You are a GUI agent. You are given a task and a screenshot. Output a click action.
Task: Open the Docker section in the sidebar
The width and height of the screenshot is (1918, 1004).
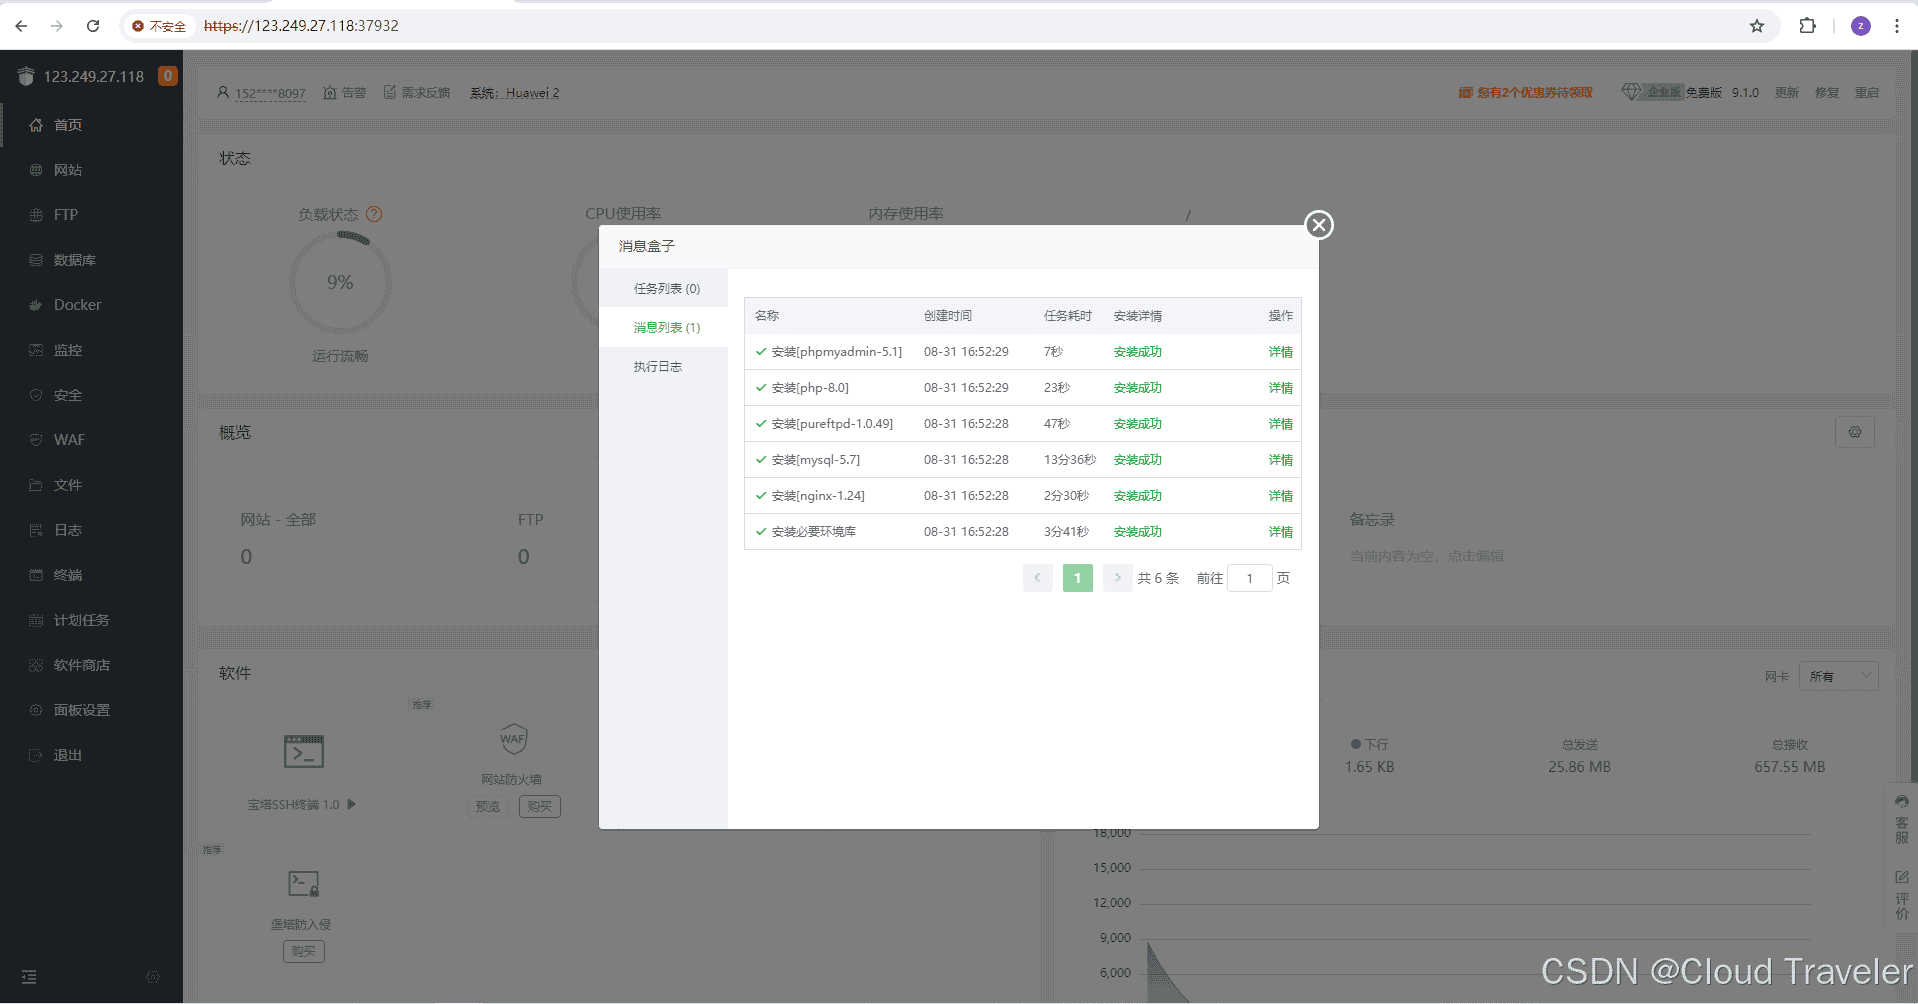[x=75, y=304]
